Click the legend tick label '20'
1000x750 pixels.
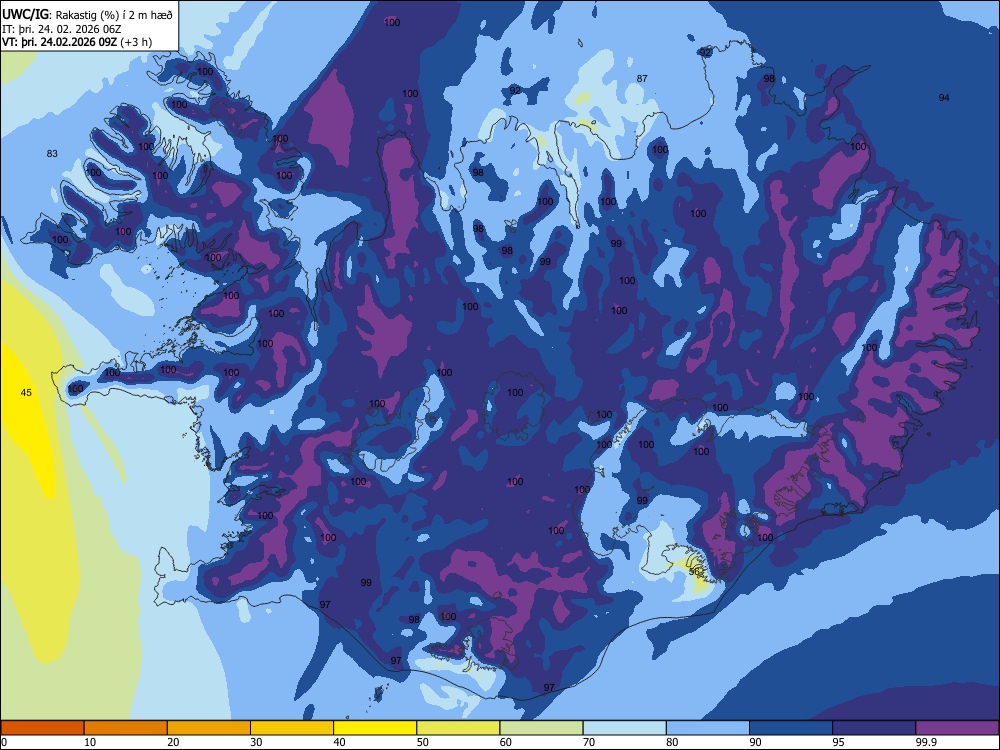coord(173,742)
